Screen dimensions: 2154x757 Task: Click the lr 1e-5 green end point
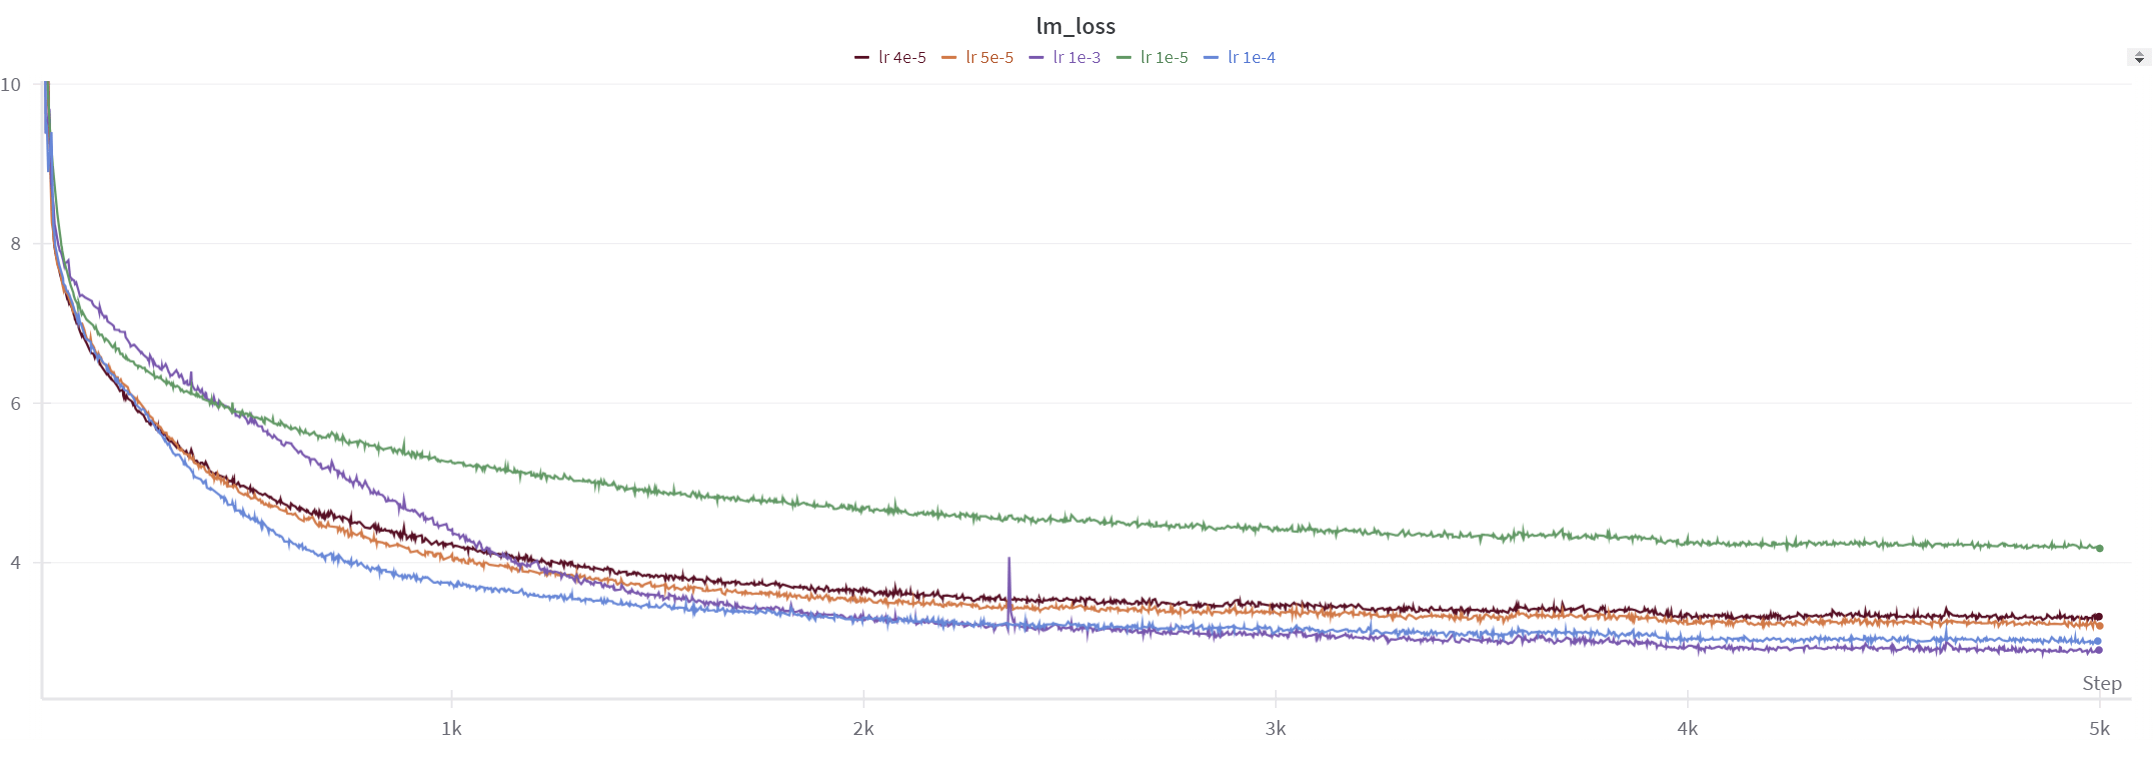(2100, 548)
